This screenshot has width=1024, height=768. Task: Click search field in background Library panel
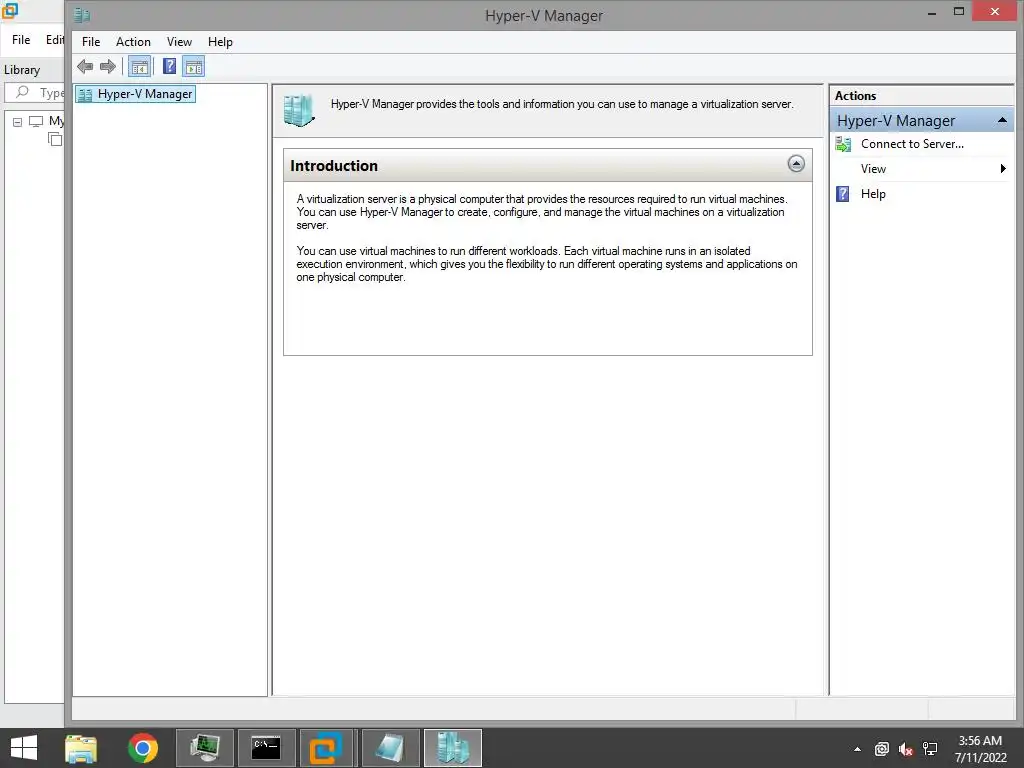click(x=35, y=93)
